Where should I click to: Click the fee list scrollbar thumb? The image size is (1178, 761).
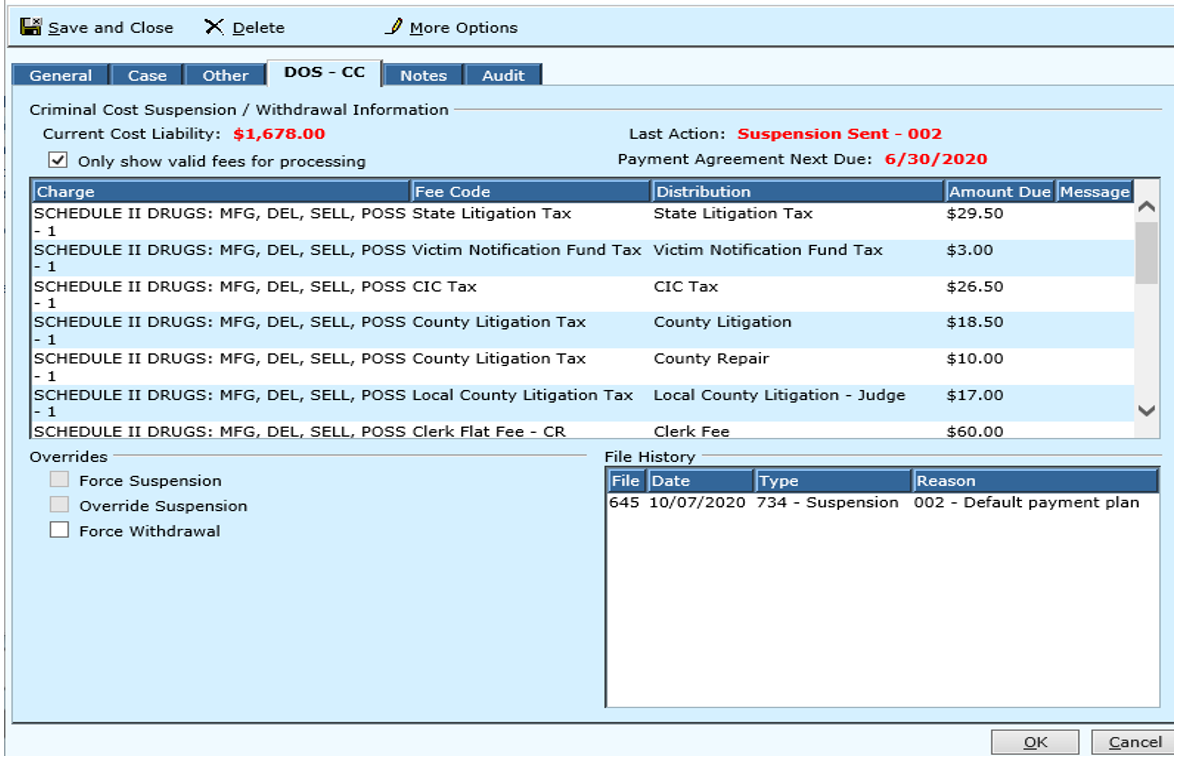[1146, 253]
